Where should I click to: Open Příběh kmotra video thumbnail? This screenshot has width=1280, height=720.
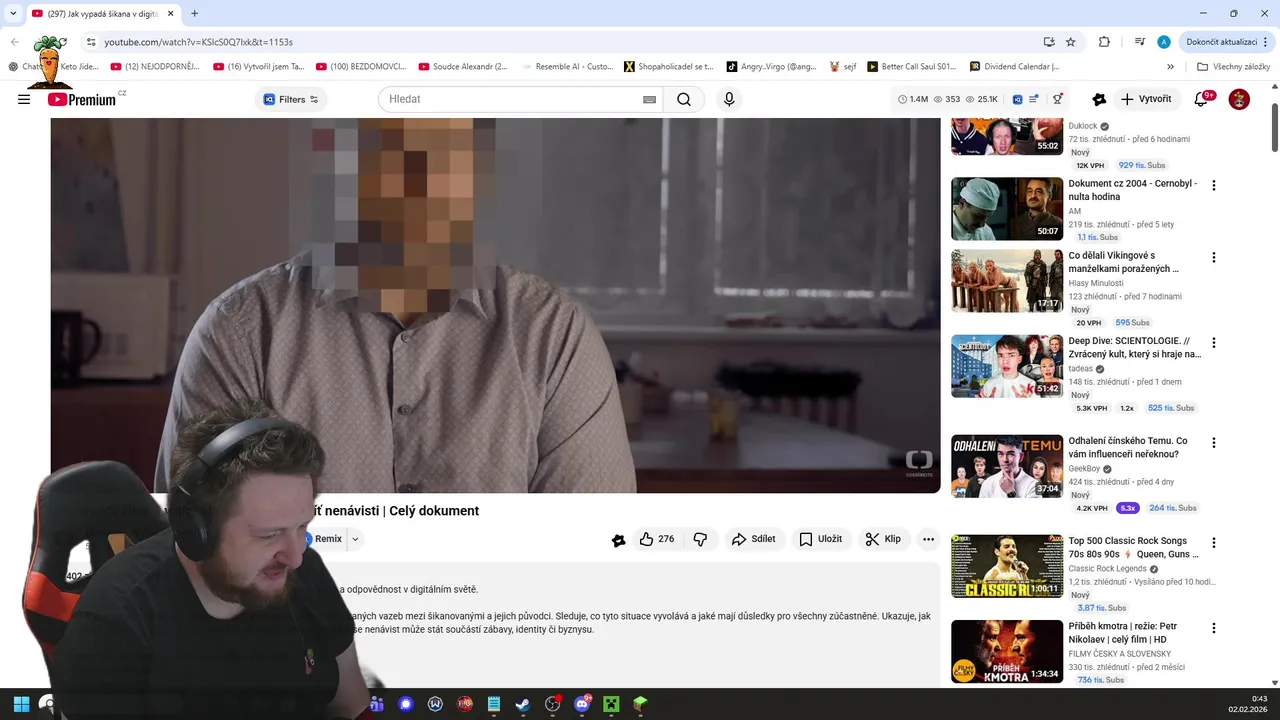[x=1007, y=652]
